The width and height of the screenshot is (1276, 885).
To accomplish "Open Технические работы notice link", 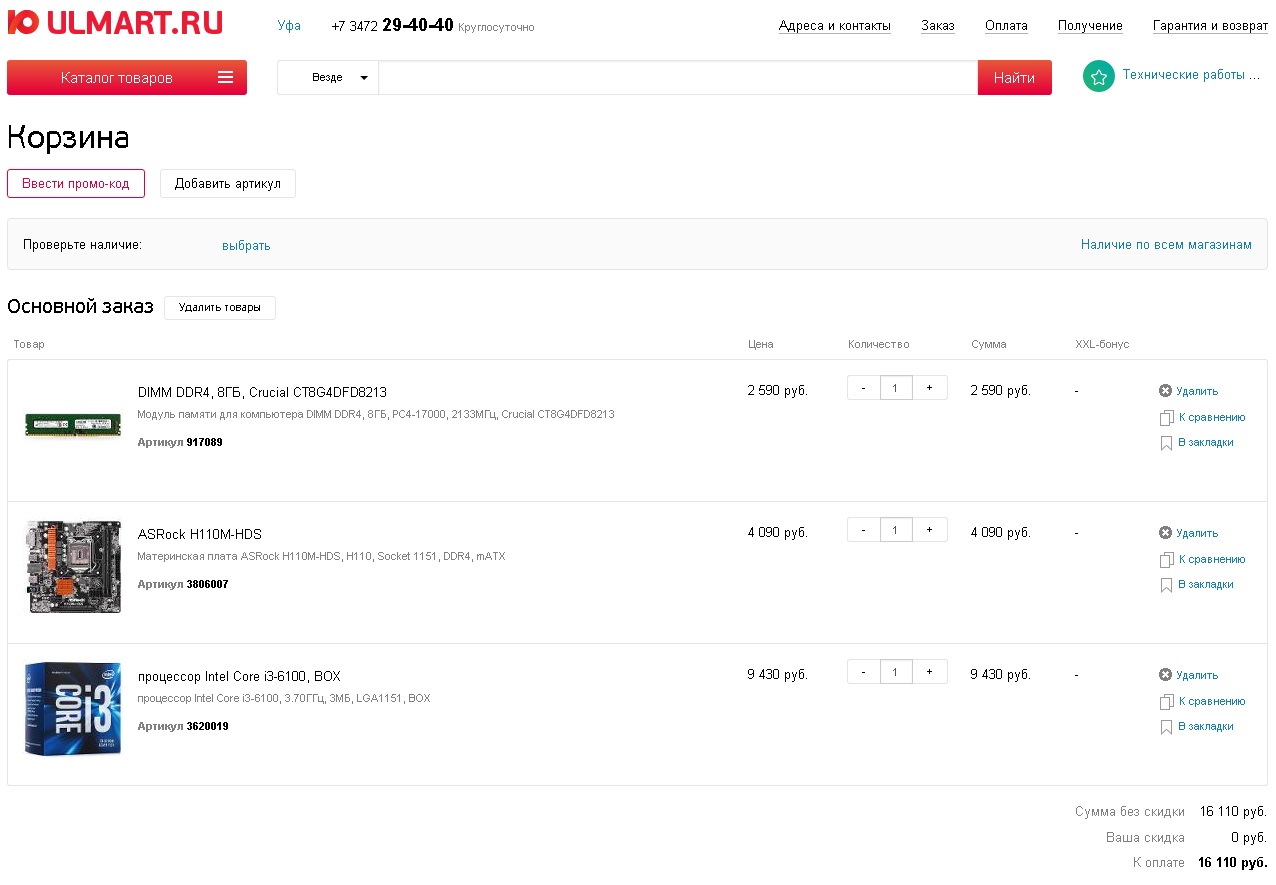I will [1191, 75].
